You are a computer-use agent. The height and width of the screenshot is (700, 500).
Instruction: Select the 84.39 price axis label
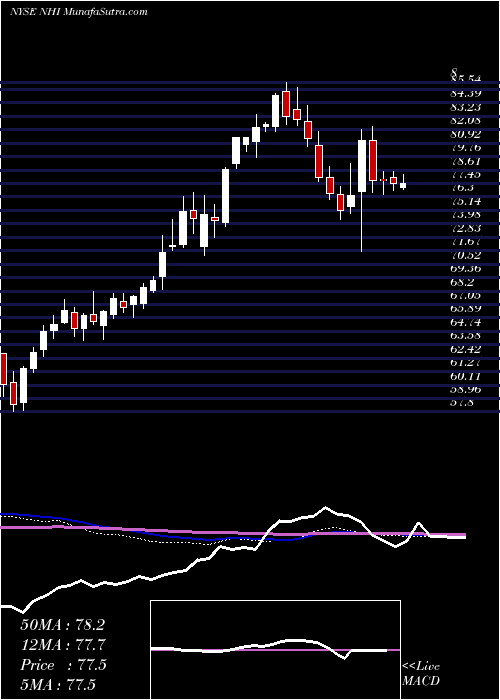(x=466, y=94)
